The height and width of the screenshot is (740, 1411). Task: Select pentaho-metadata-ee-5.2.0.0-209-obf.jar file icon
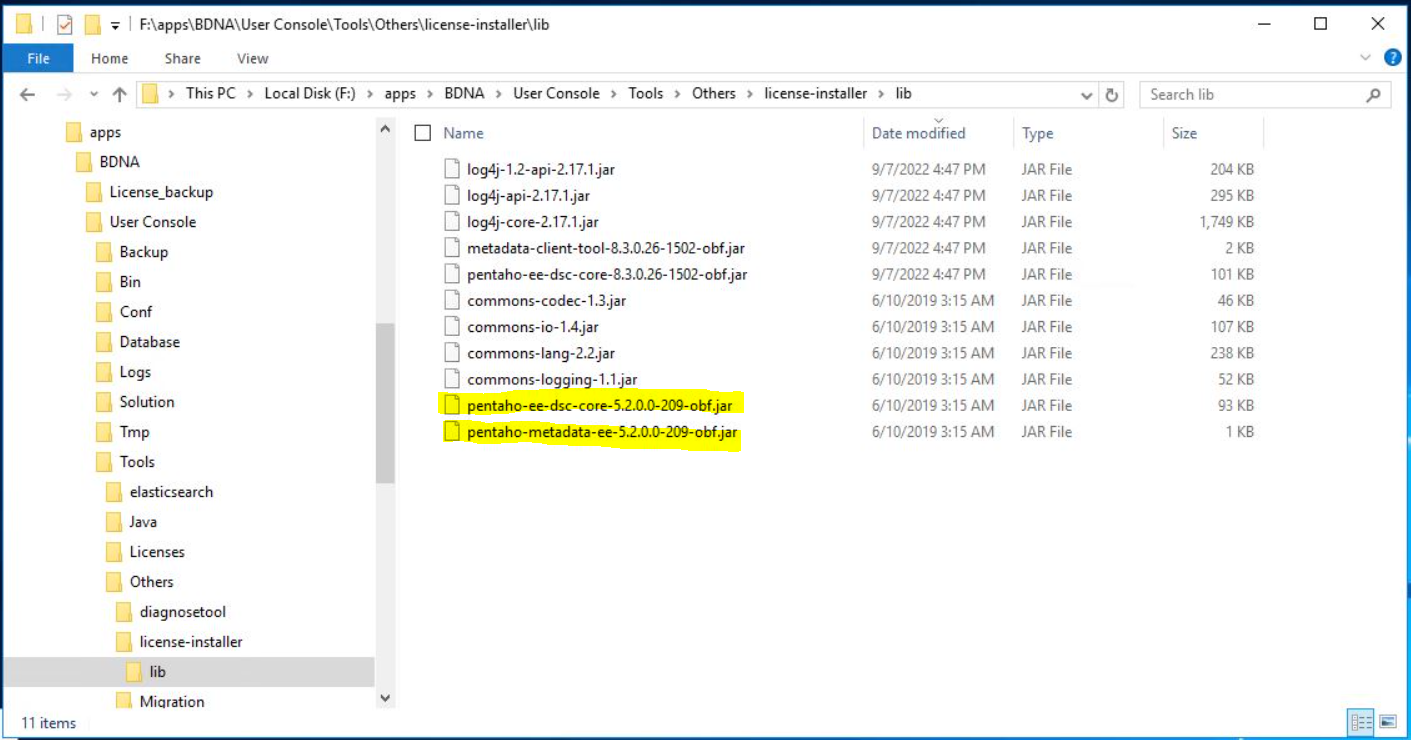452,431
